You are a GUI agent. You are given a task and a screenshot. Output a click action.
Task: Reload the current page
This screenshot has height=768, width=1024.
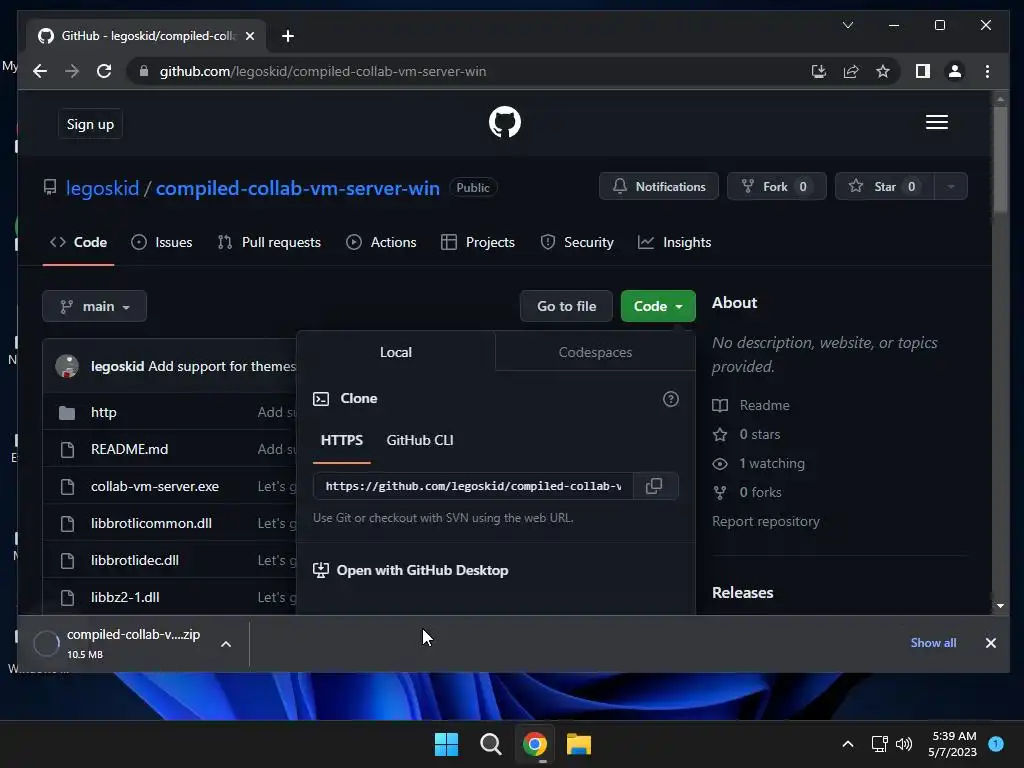coord(104,71)
